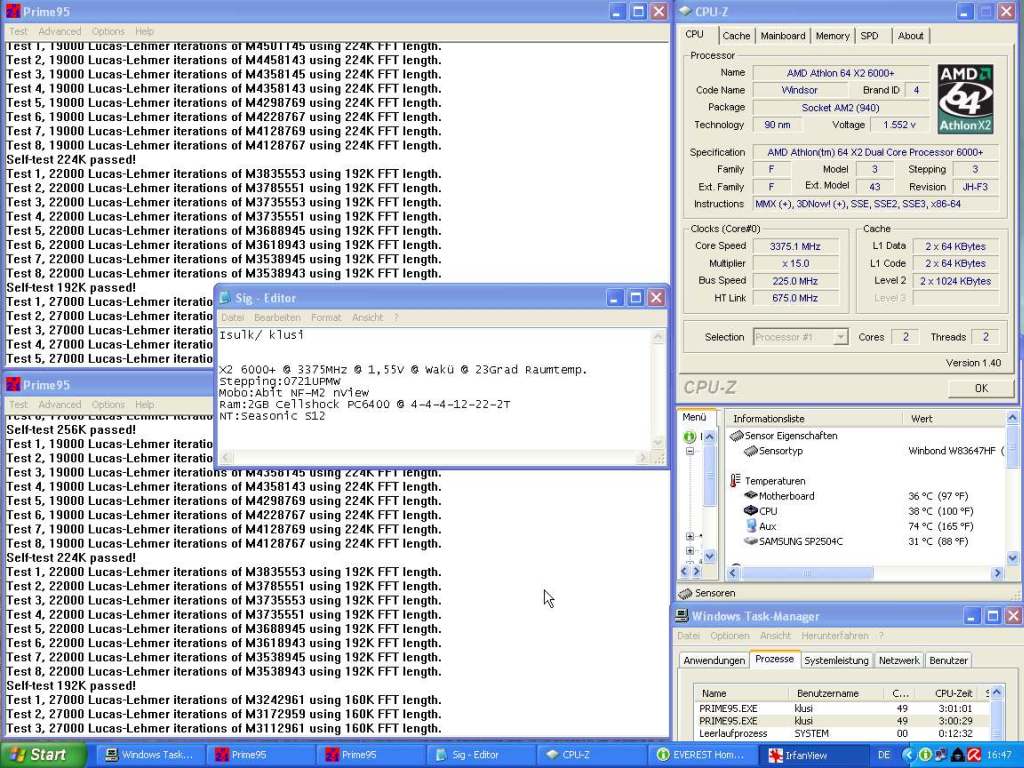Click the Wert column header in Everest

(x=954, y=419)
